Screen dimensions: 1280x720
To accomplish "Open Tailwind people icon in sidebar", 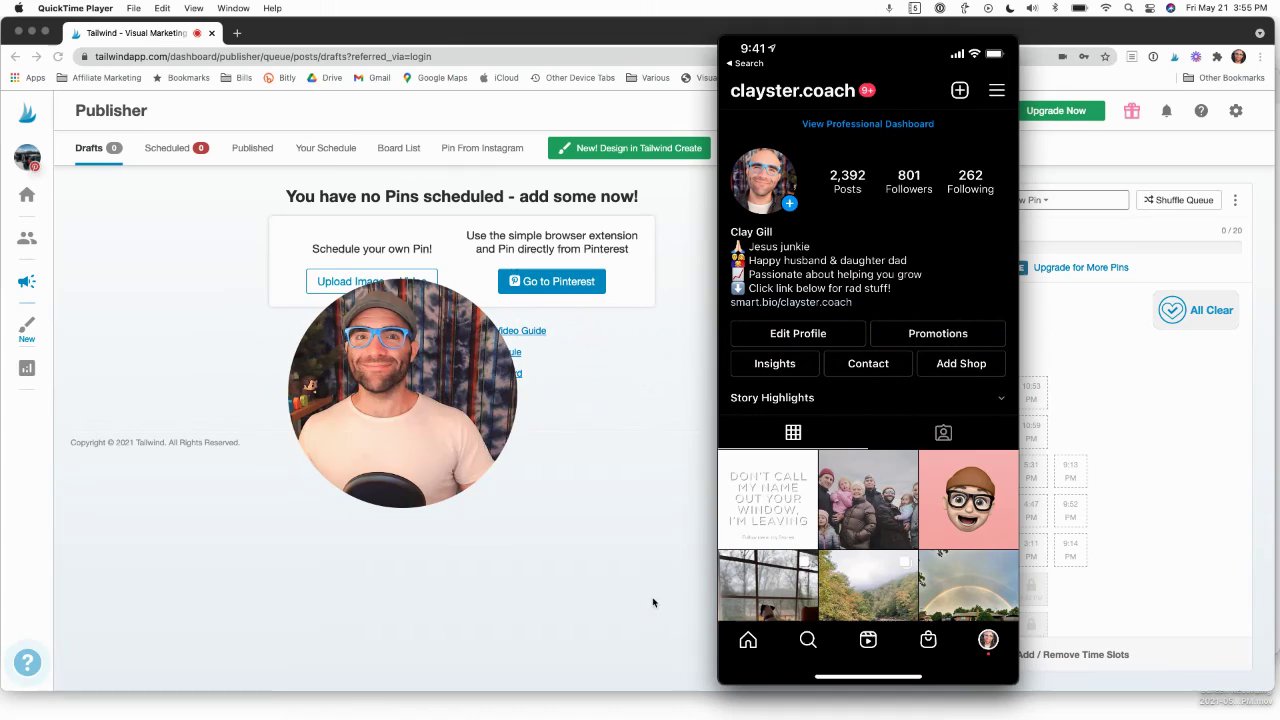I will (x=27, y=238).
